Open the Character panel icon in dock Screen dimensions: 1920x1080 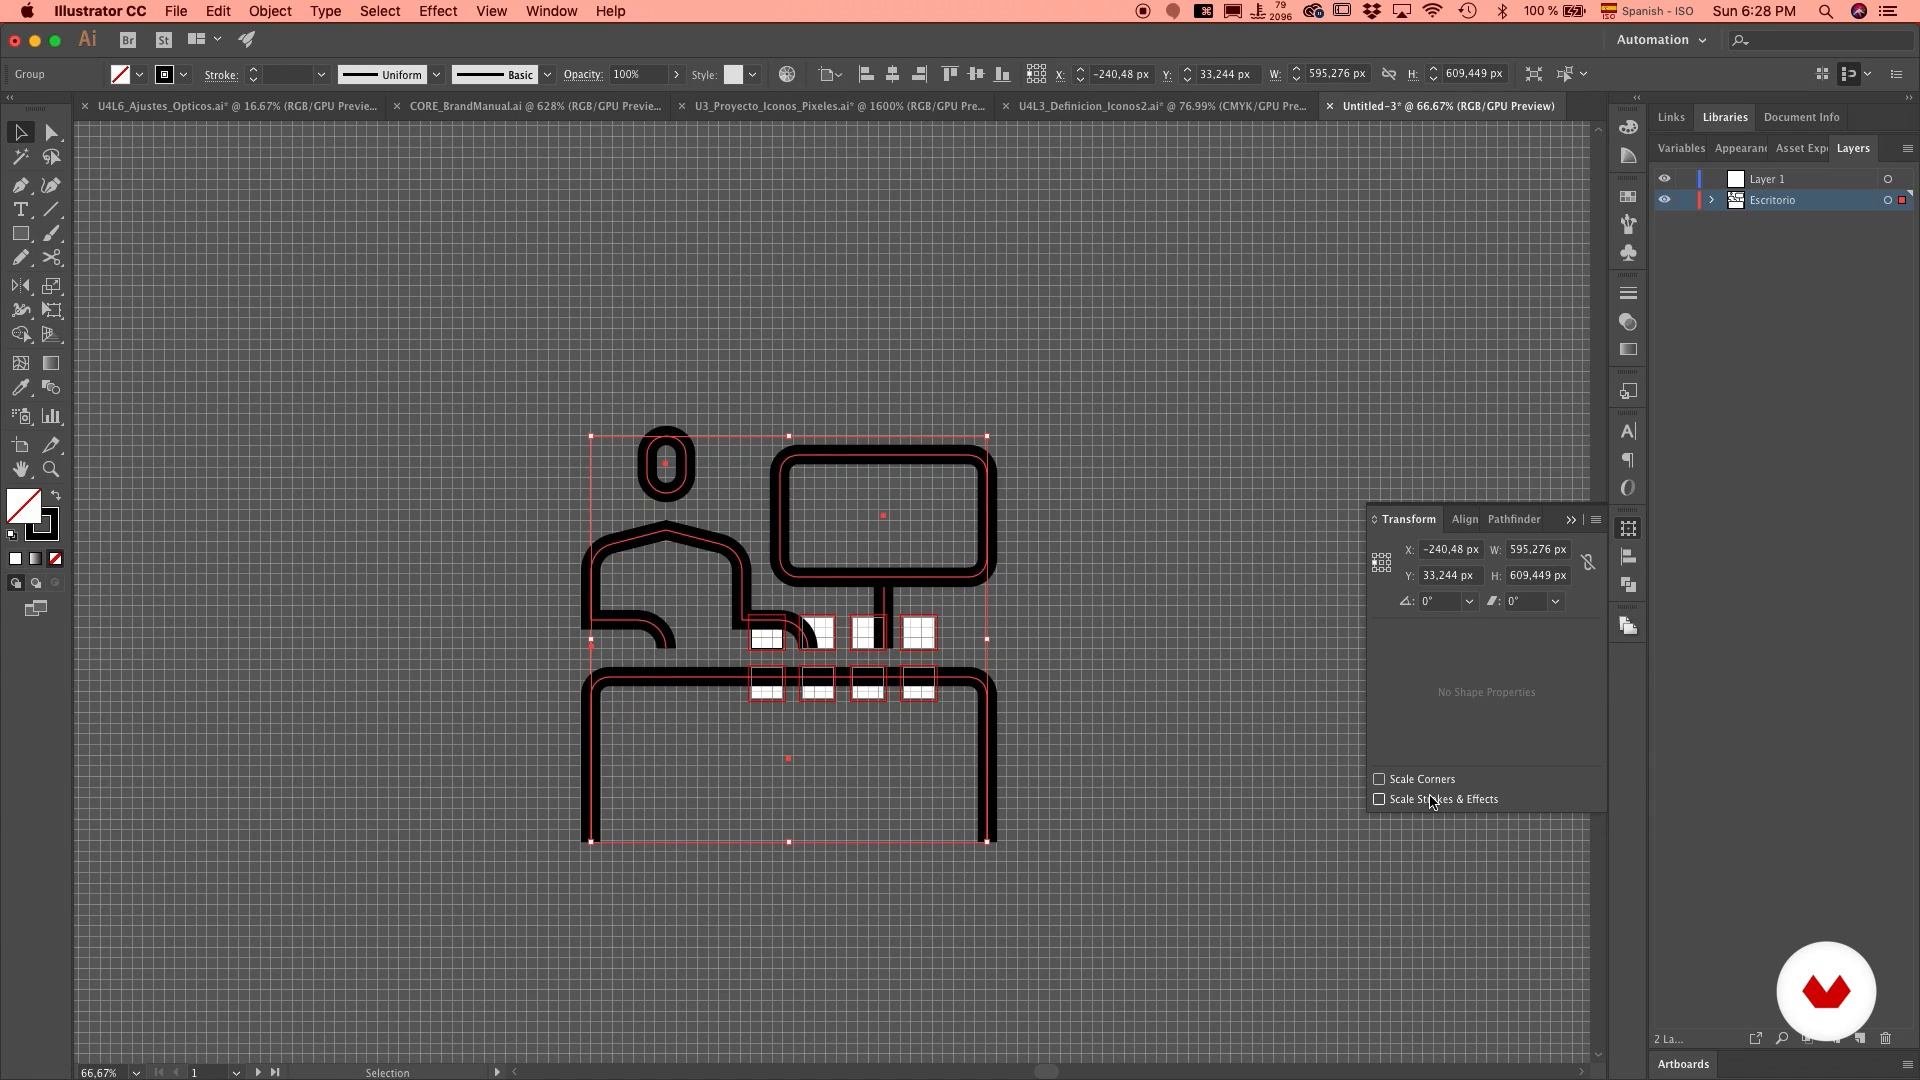1628,431
